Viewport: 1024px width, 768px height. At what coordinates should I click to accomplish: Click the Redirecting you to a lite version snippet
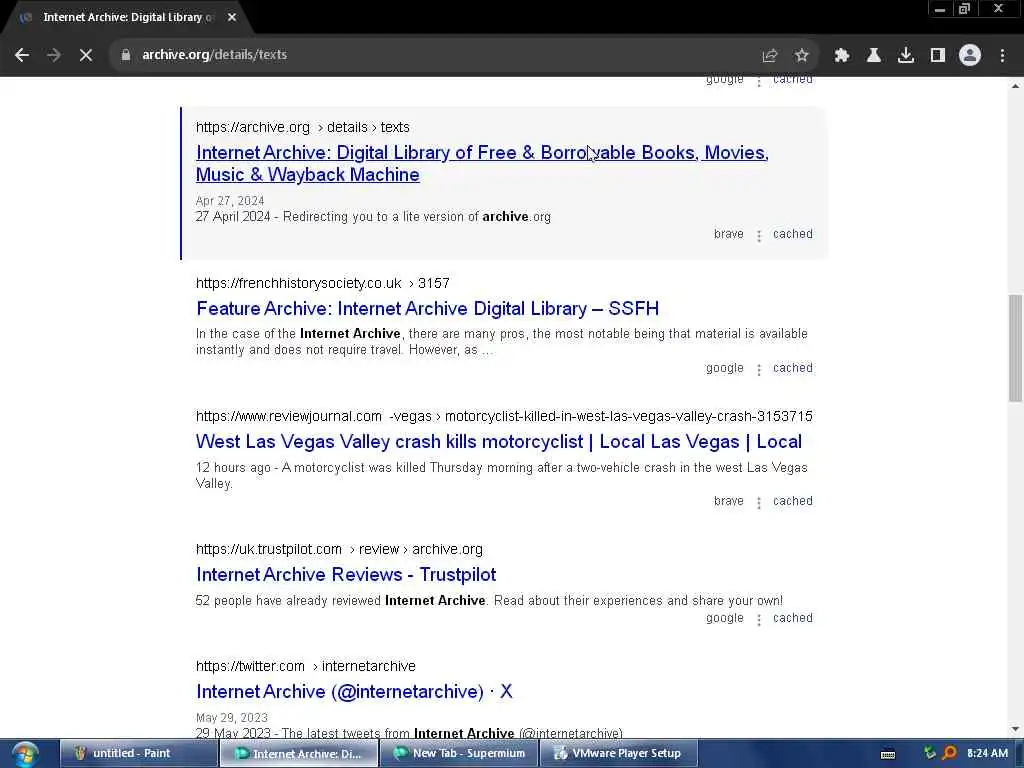[374, 217]
